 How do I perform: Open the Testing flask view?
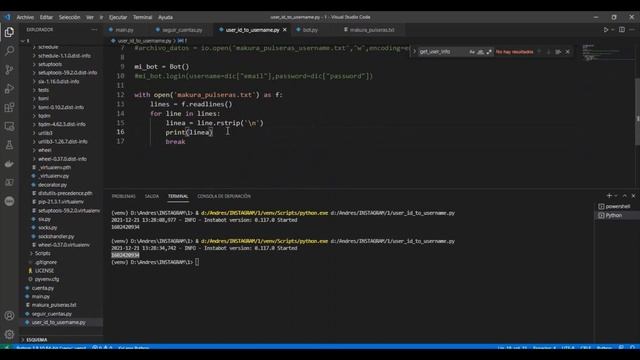[x=9, y=145]
